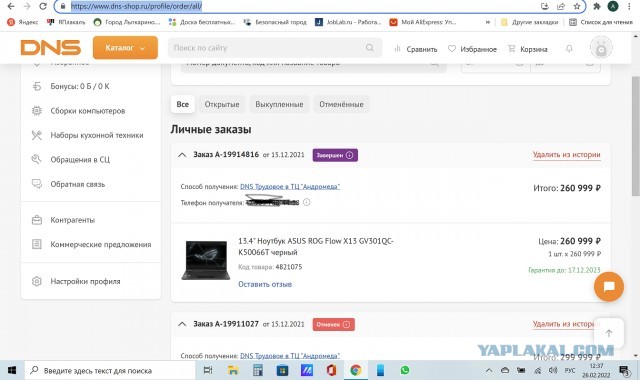This screenshot has height=380, width=640.
Task: Expand hidden bookmarks chevron
Action: [488, 22]
